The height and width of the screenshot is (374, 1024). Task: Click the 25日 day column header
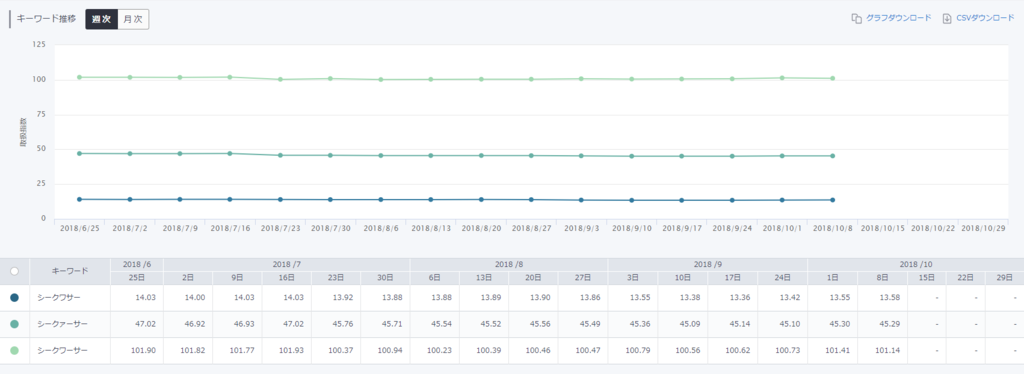137,277
